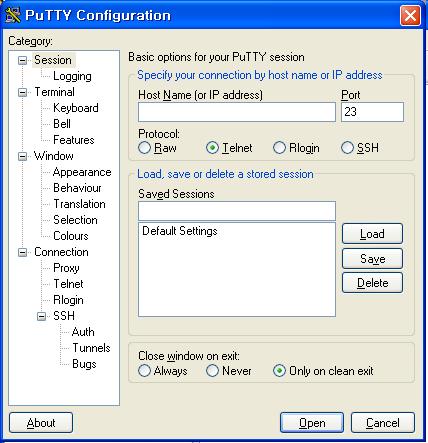Click the Cancel button
Image resolution: width=428 pixels, height=443 pixels.
click(x=383, y=423)
